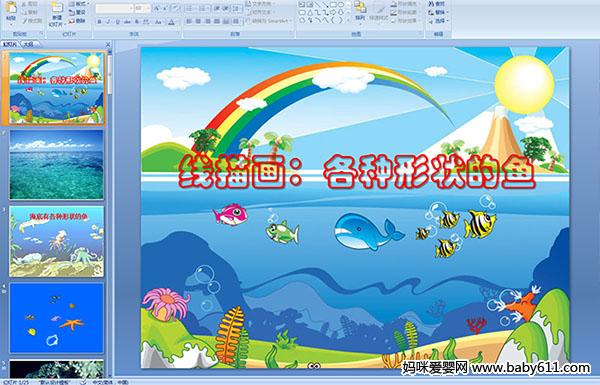600x385 pixels.
Task: Click the Paste clipboard icon
Action: point(11,10)
